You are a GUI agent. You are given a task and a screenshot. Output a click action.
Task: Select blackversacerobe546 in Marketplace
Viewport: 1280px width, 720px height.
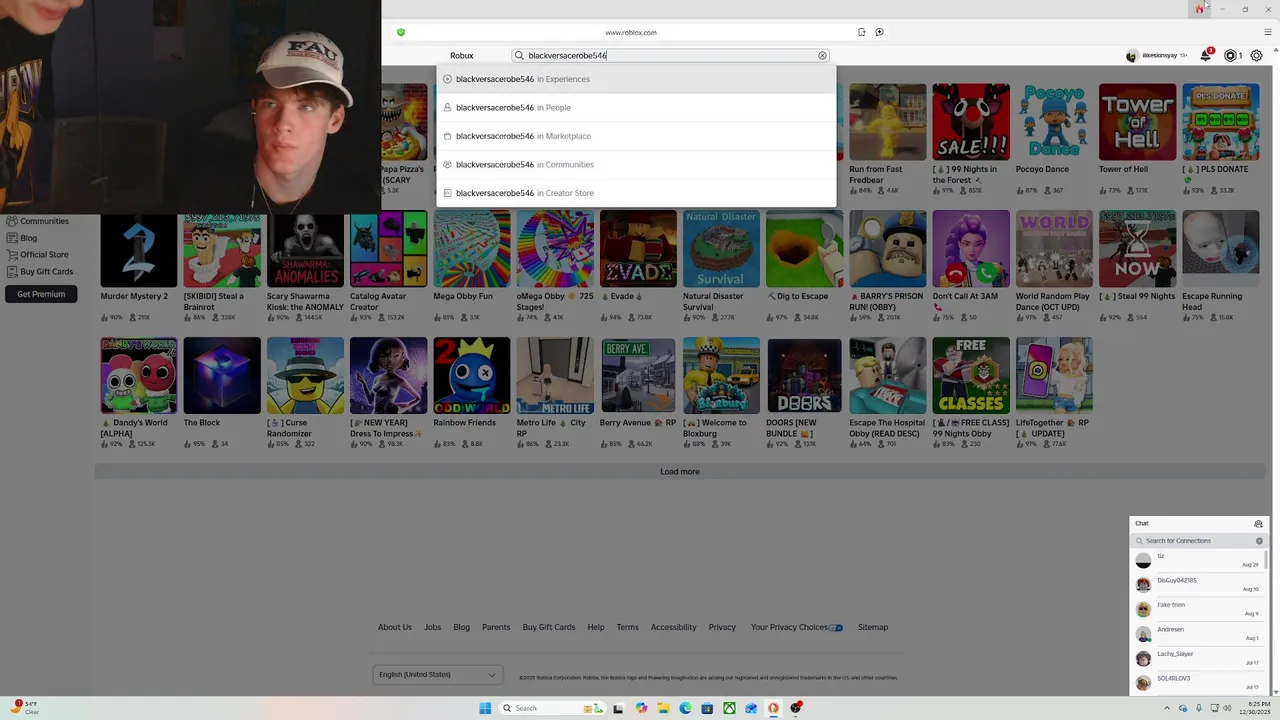636,136
